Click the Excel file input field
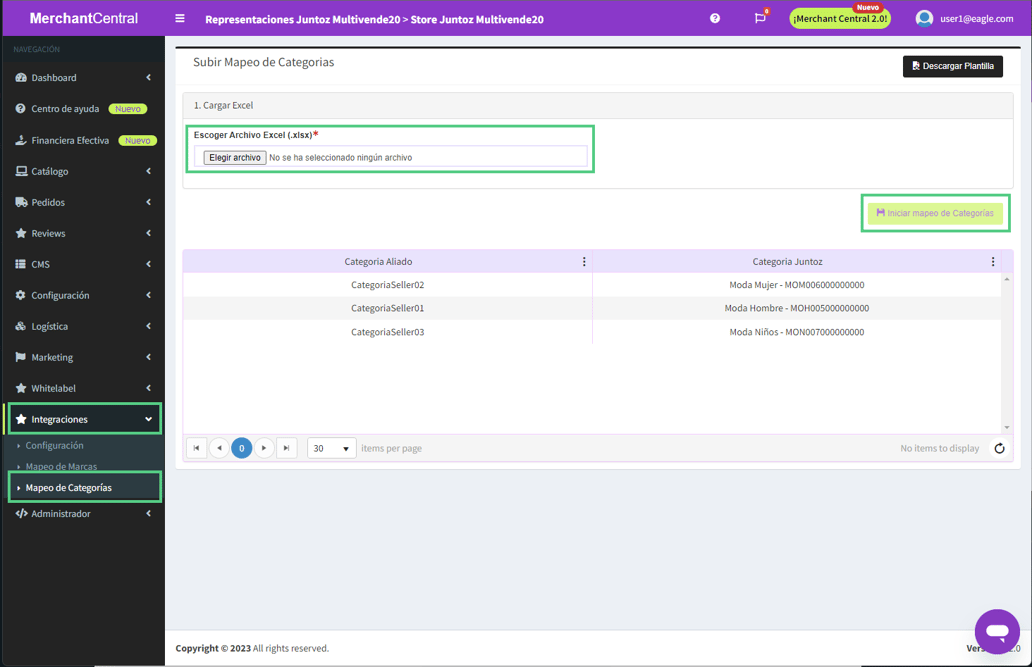 390,157
